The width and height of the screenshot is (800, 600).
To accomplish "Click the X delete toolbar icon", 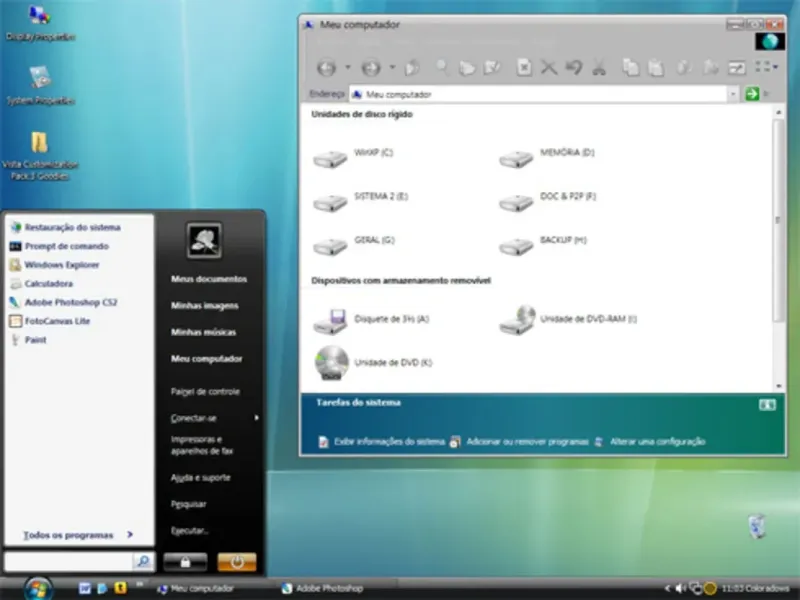I will (x=549, y=67).
